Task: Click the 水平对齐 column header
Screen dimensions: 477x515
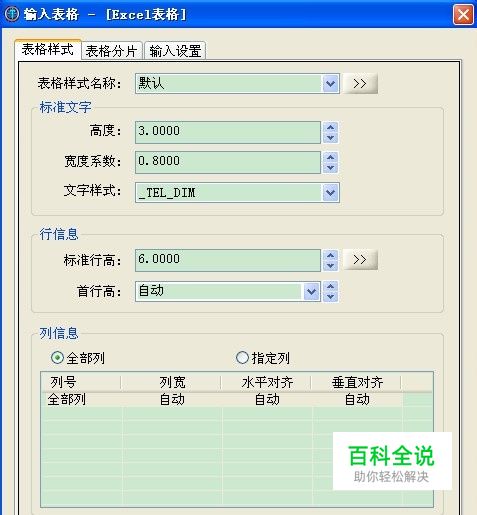Action: coord(266,382)
